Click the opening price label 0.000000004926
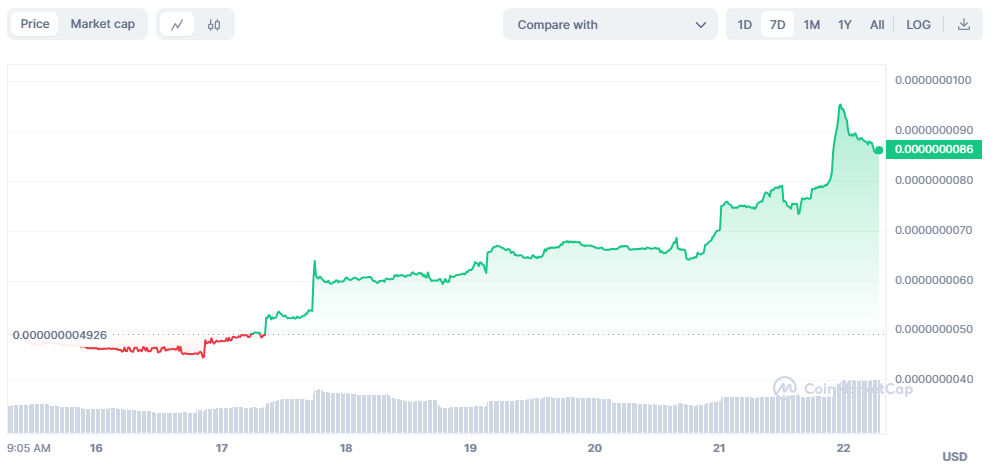The image size is (997, 472). 59,335
